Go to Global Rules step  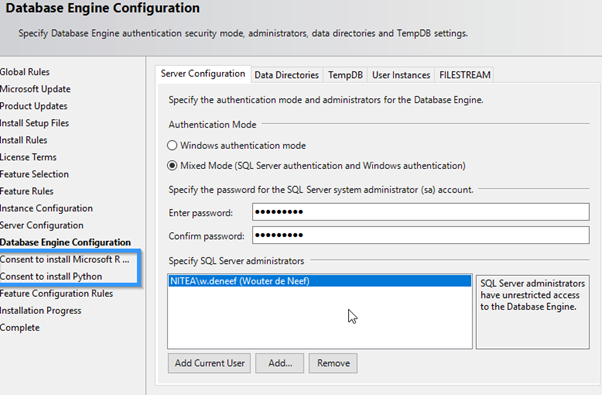click(x=25, y=72)
